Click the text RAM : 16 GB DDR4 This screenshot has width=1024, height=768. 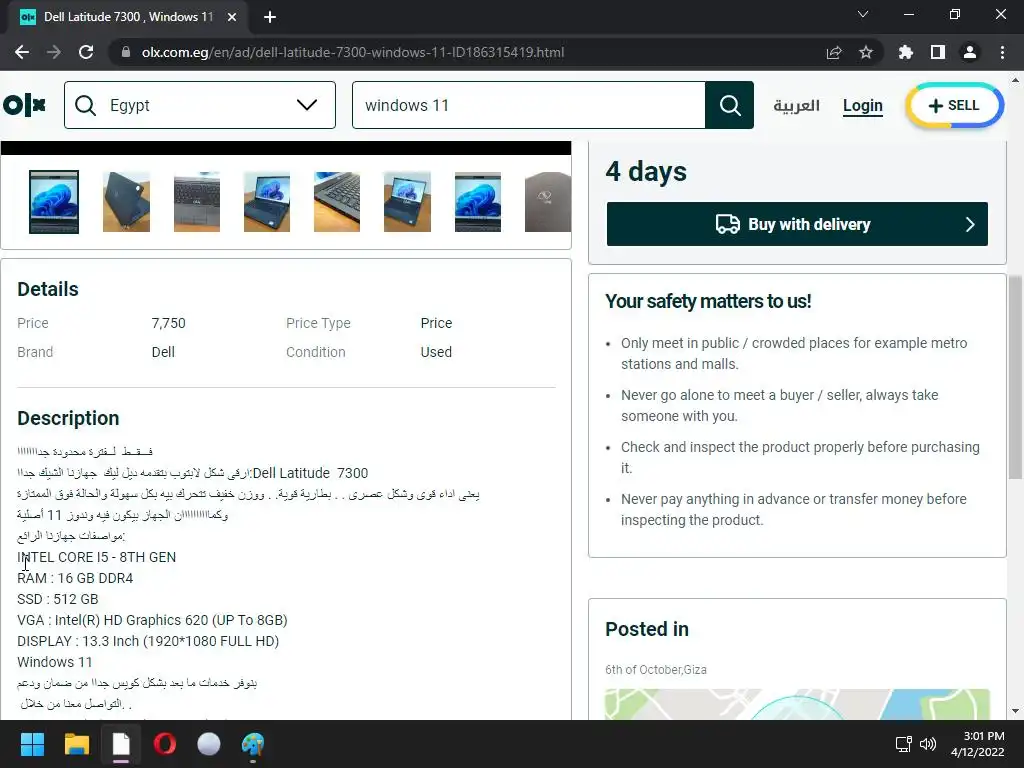tap(75, 578)
